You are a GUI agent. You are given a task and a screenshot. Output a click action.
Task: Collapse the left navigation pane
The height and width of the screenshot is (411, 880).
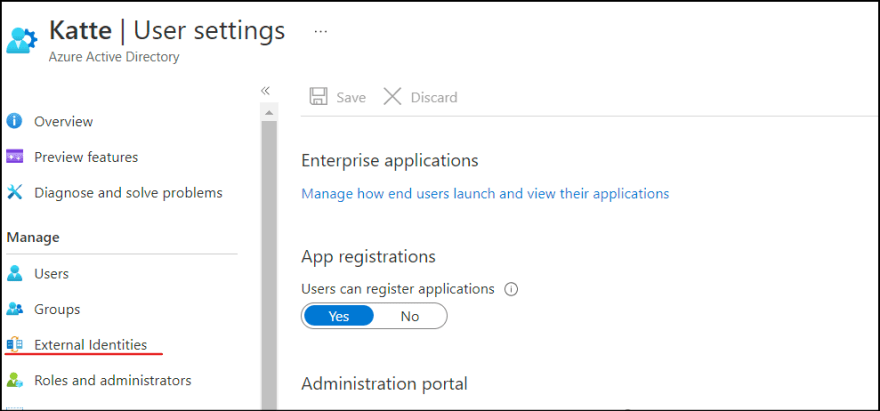click(x=265, y=91)
